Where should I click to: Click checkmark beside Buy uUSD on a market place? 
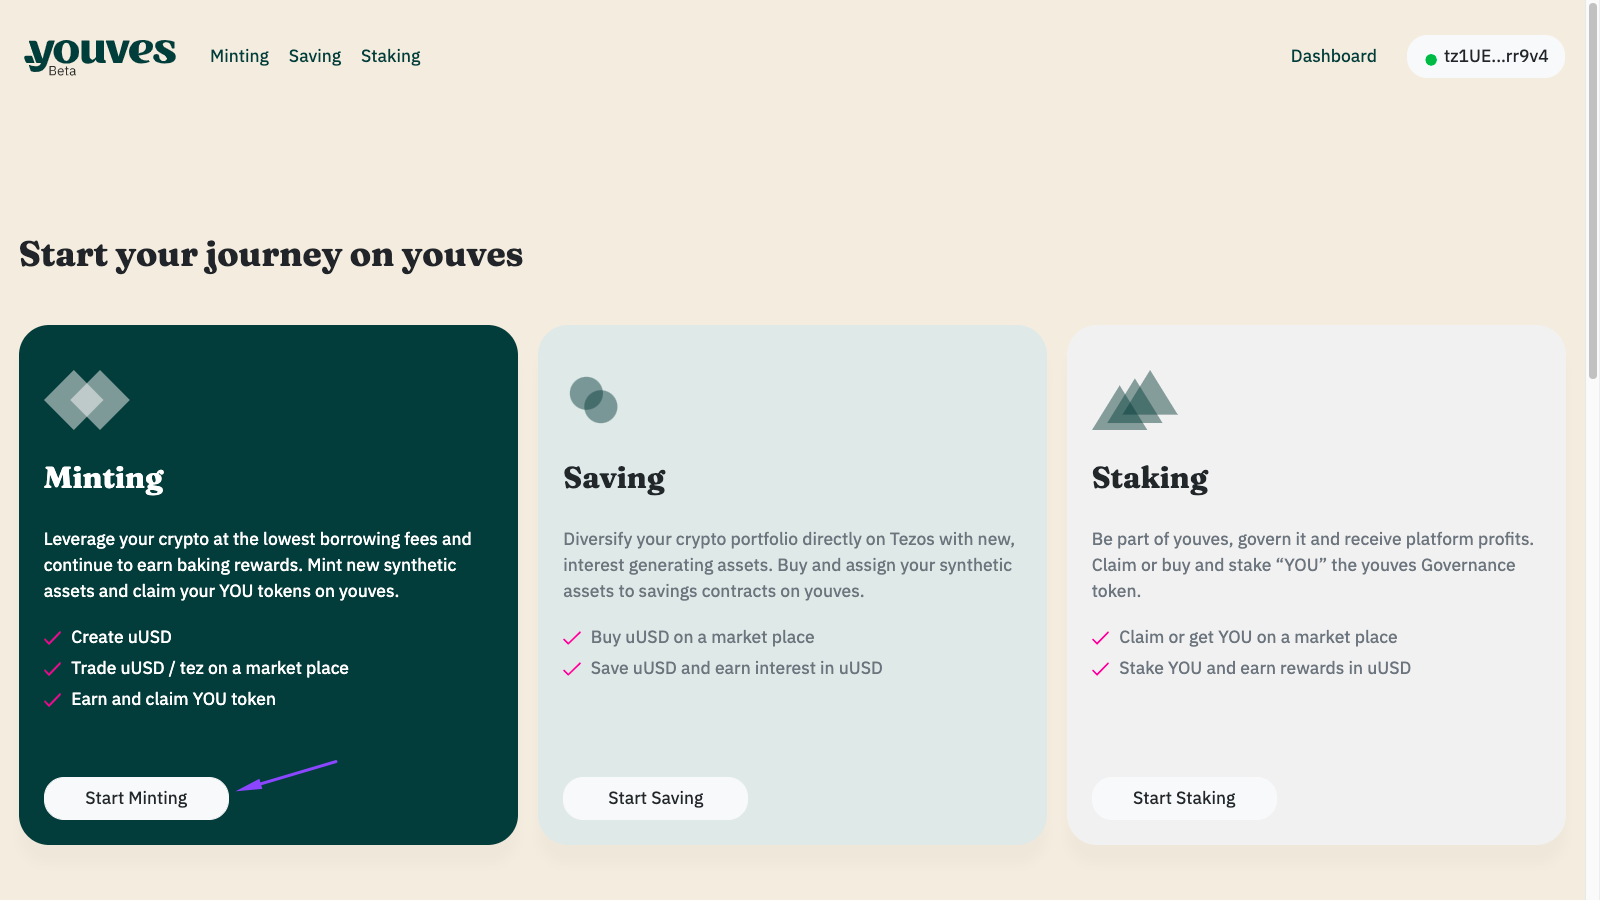[572, 638]
